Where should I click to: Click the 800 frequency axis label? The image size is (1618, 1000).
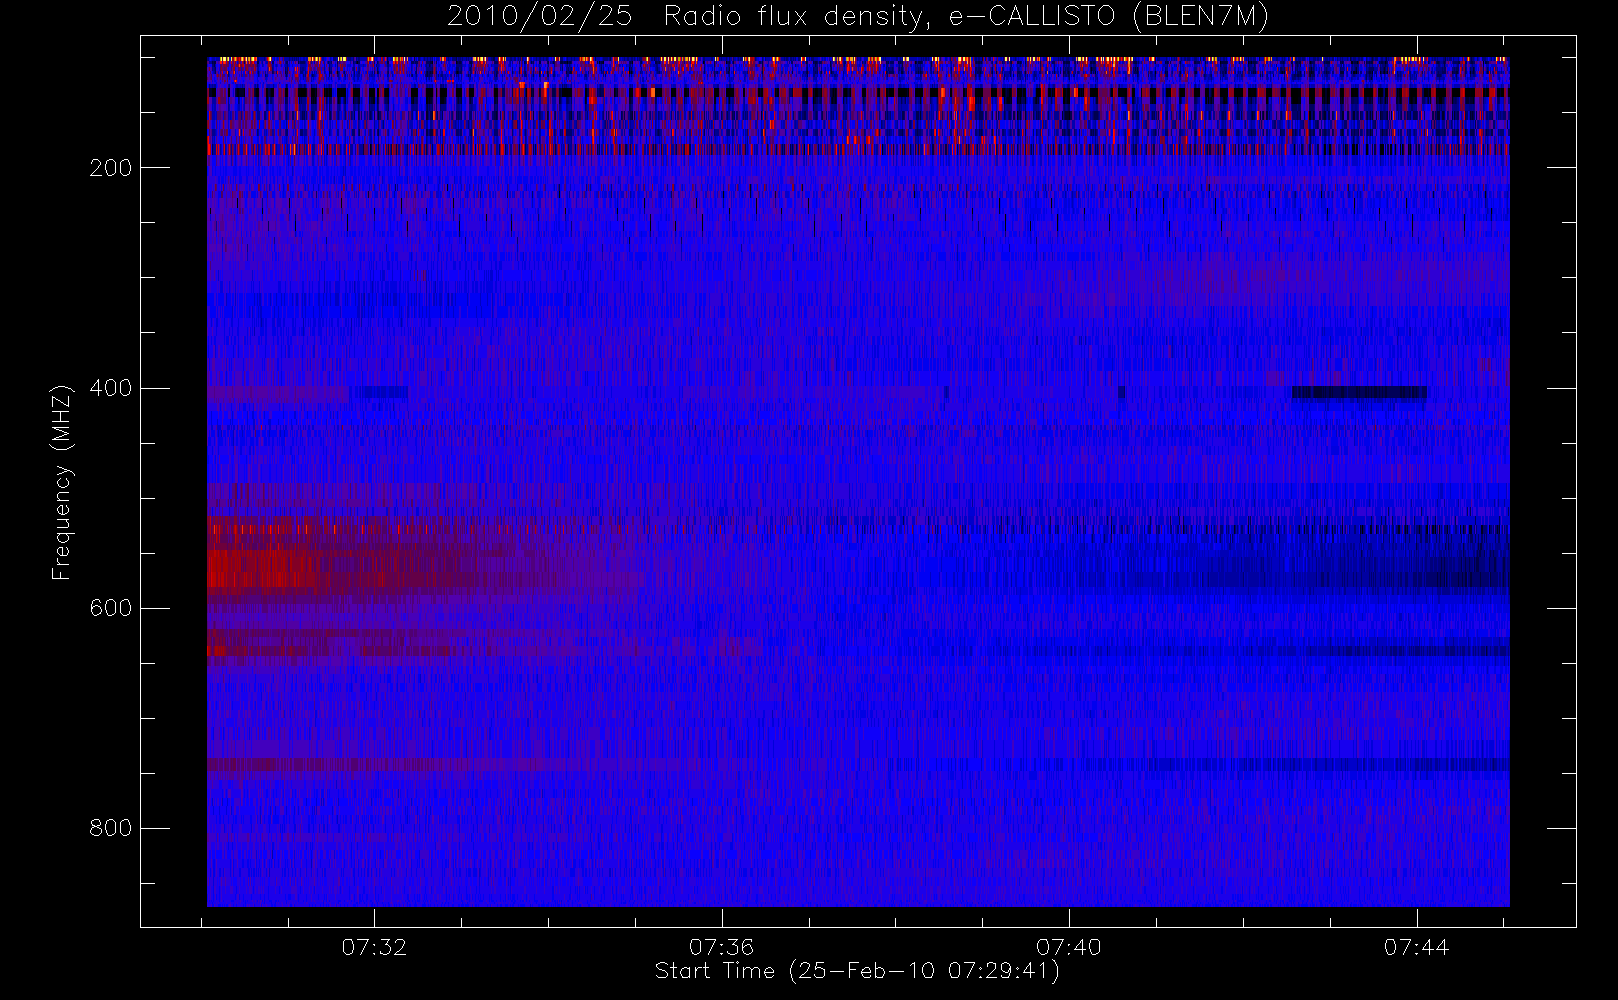click(110, 828)
